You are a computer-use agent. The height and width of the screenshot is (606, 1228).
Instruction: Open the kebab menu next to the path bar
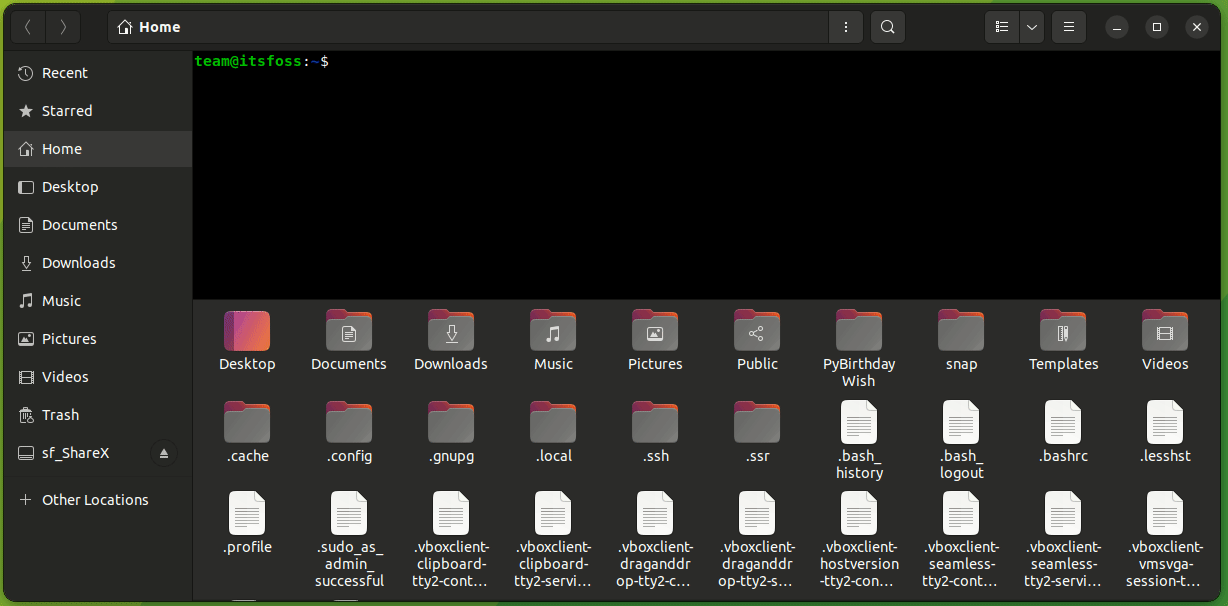(x=845, y=27)
